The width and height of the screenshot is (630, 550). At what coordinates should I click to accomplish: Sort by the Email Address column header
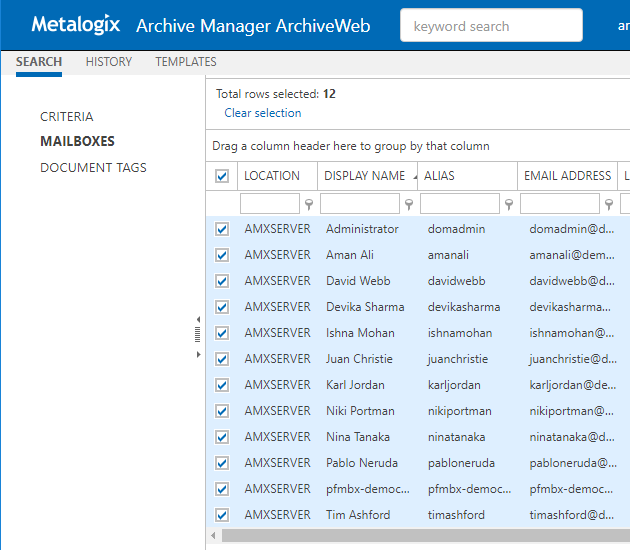pyautogui.click(x=567, y=176)
